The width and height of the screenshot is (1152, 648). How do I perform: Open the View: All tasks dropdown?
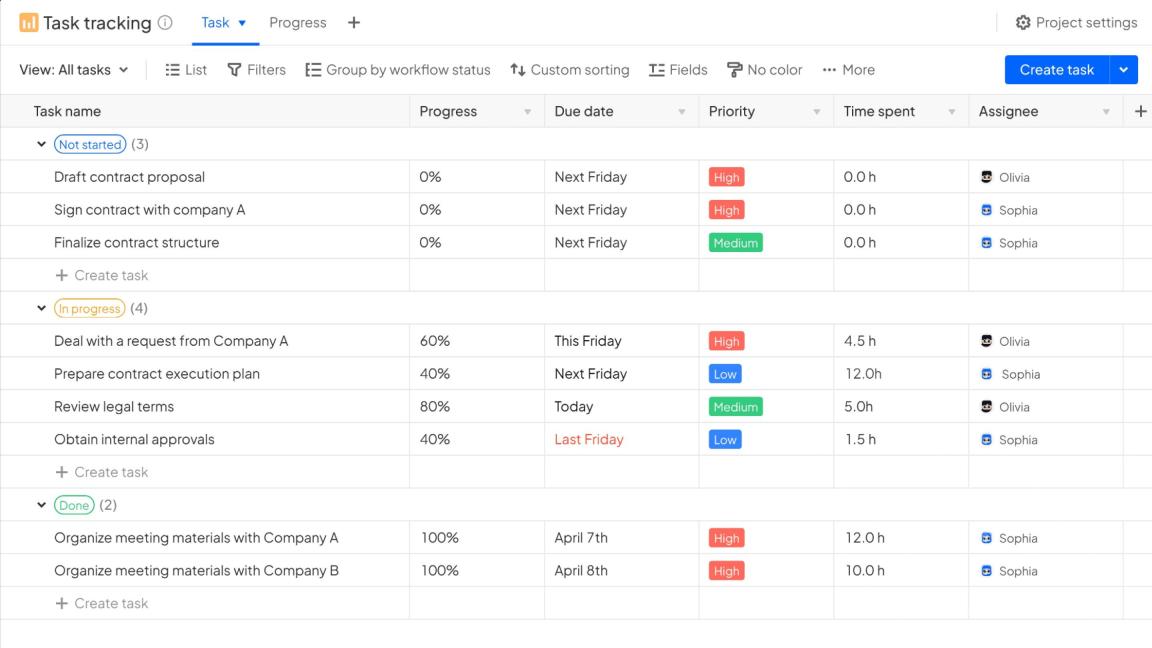(73, 70)
